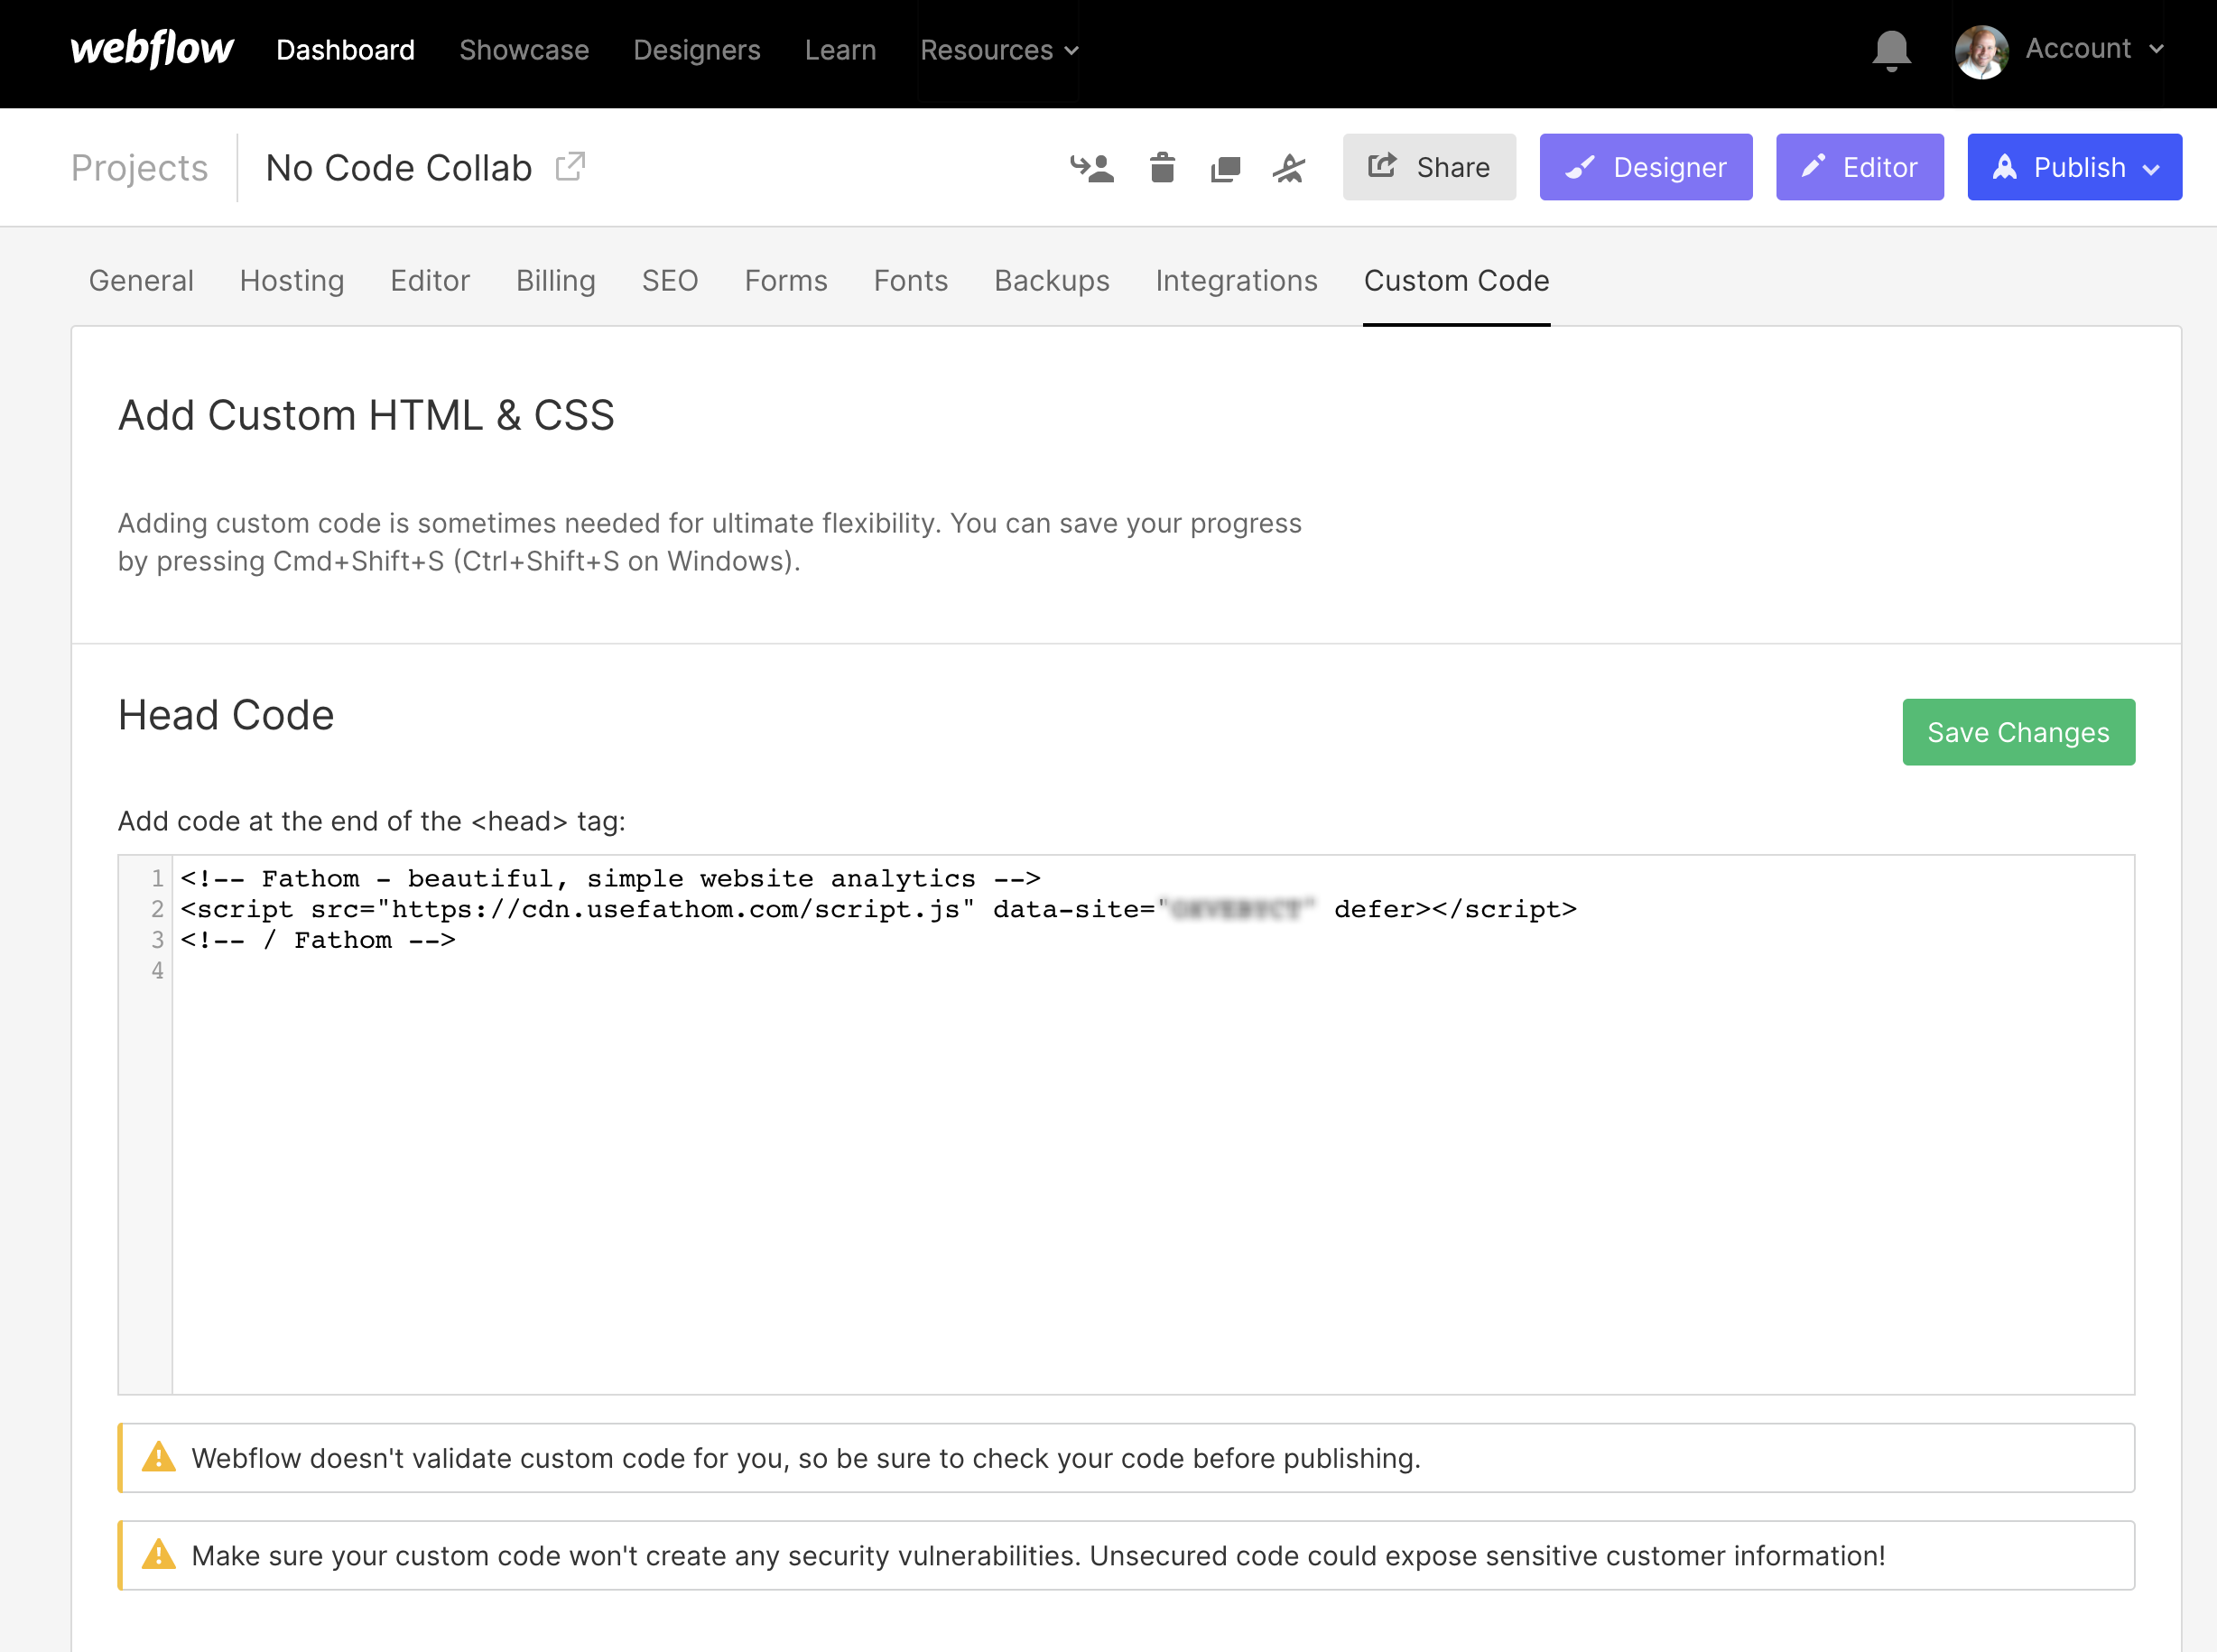Image resolution: width=2217 pixels, height=1652 pixels.
Task: Click the closing '/ Fathom' comment line
Action: point(317,940)
